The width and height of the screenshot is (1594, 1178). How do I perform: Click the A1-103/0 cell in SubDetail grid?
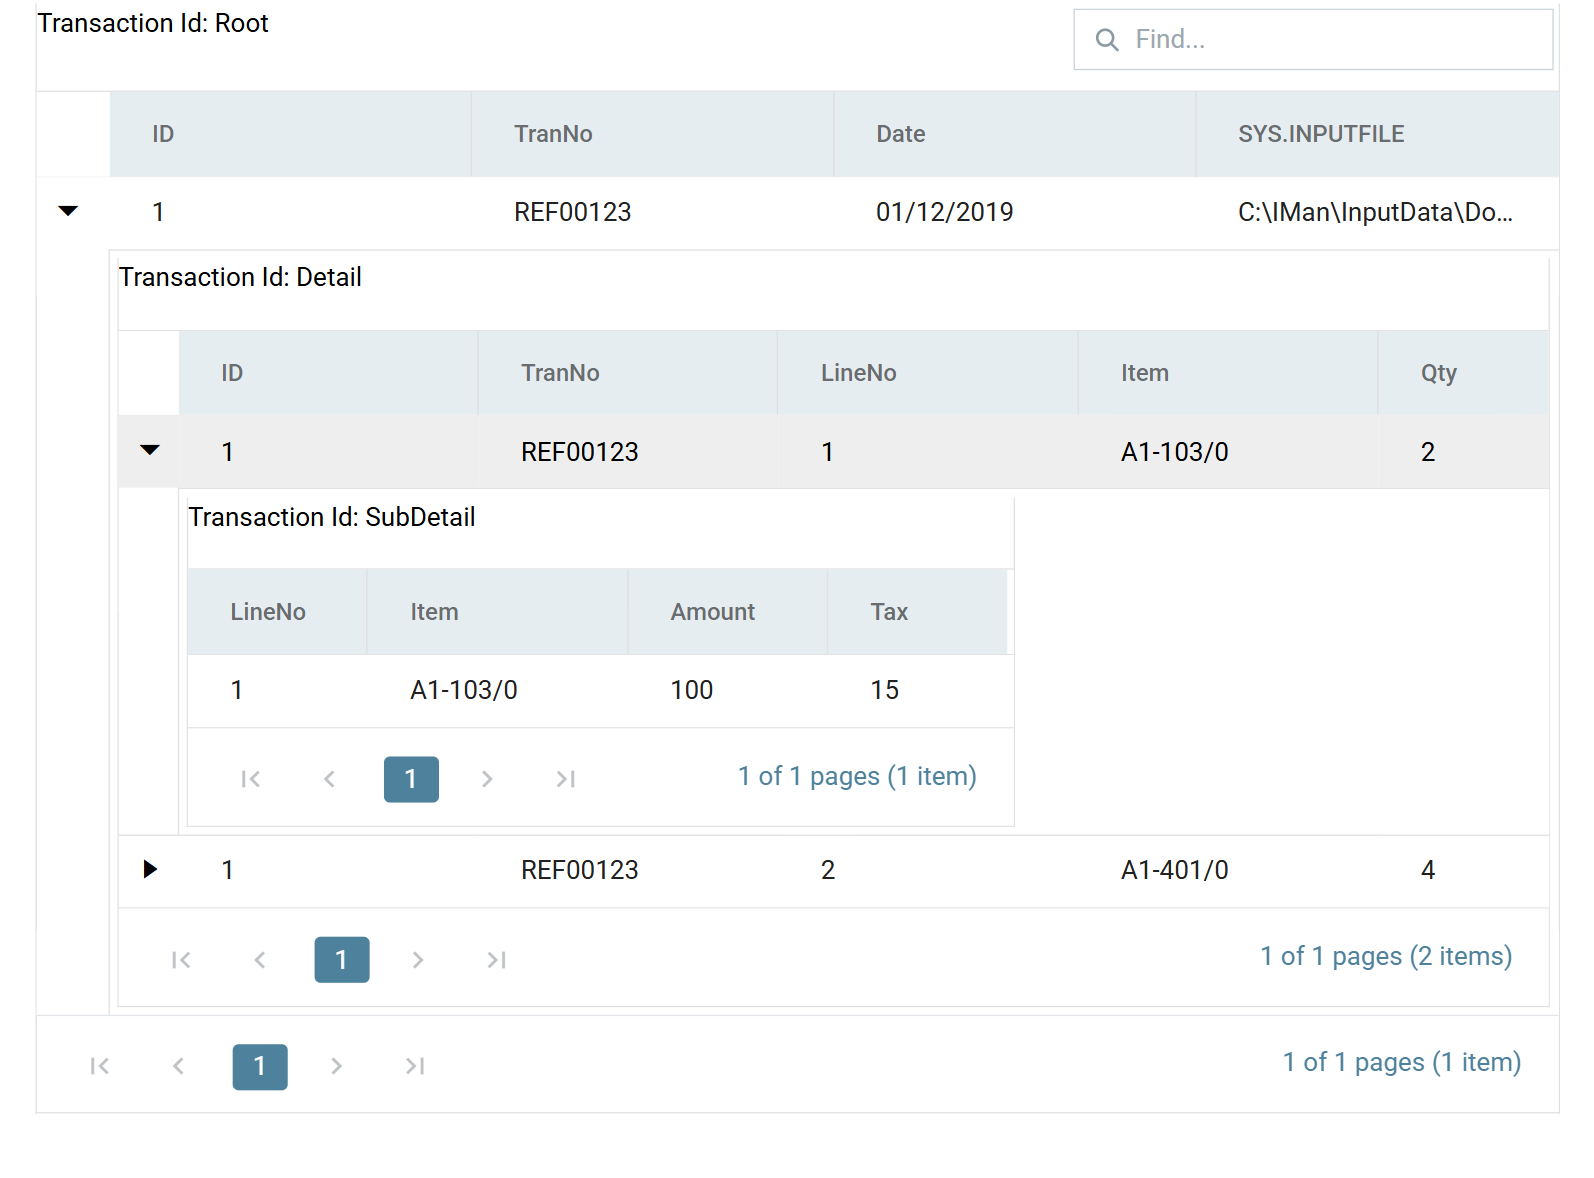pyautogui.click(x=497, y=690)
